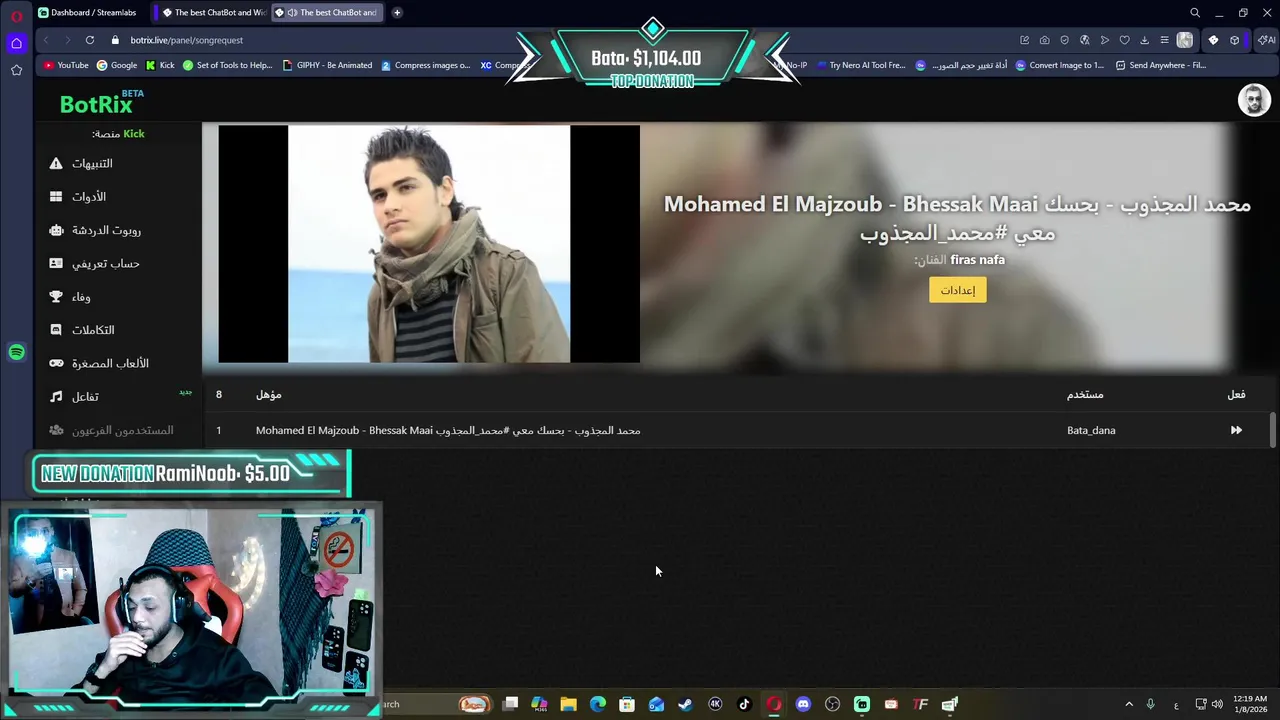Open the browser downloads icon
1280x720 pixels.
pyautogui.click(x=1144, y=40)
